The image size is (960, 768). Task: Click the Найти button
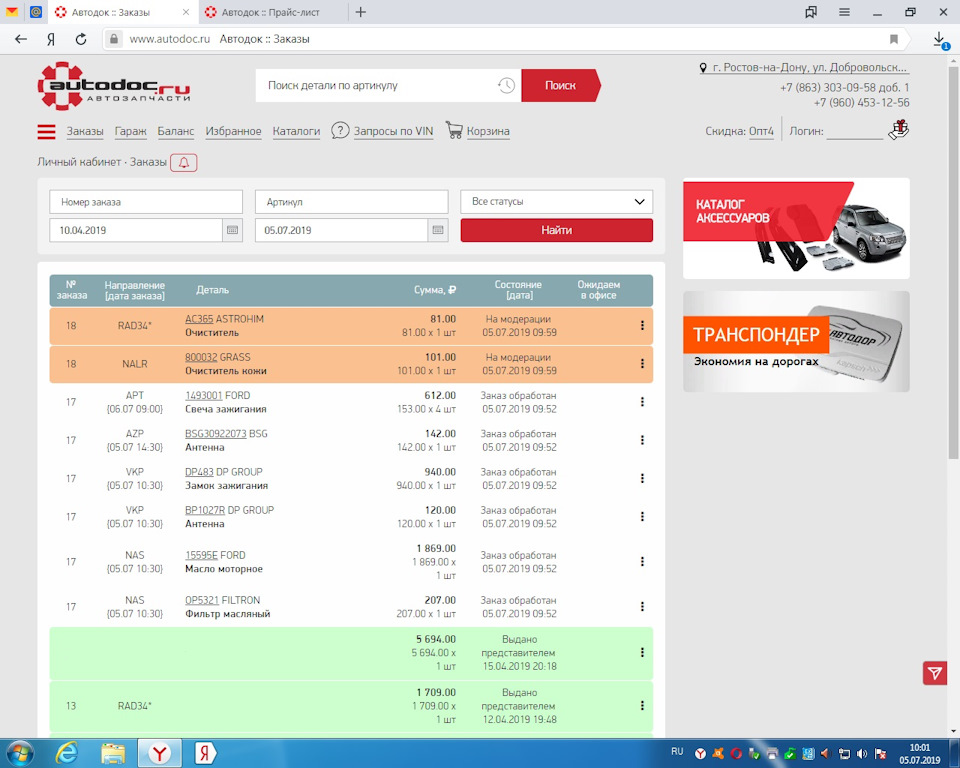[x=557, y=230]
